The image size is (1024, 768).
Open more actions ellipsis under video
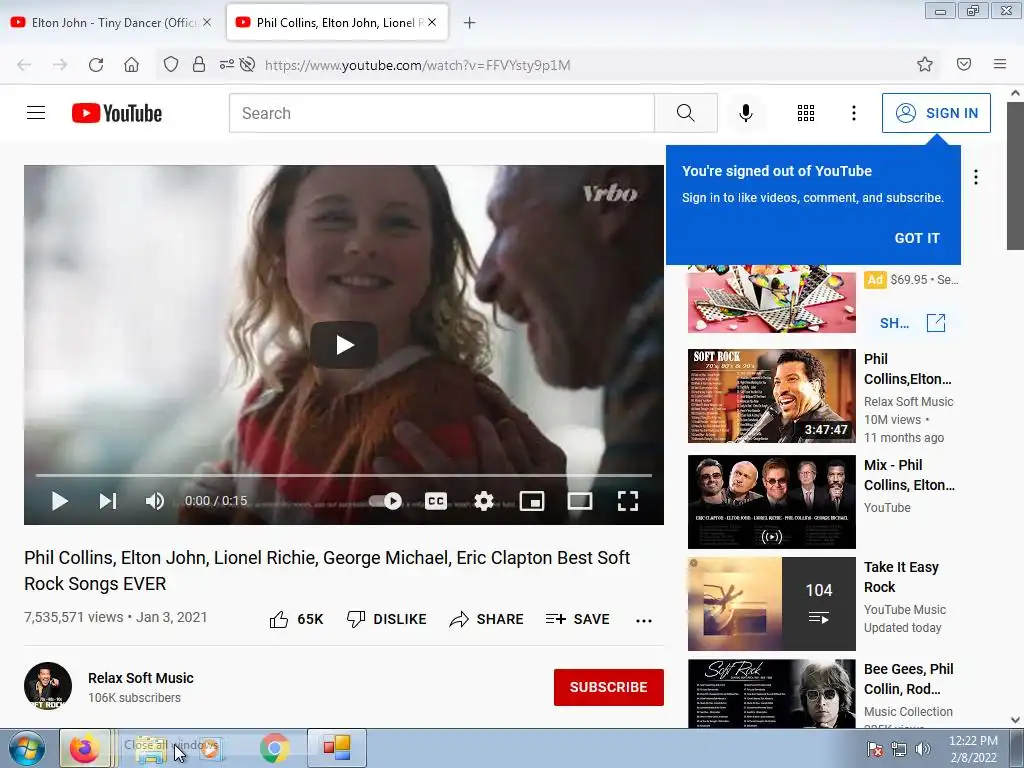click(644, 620)
